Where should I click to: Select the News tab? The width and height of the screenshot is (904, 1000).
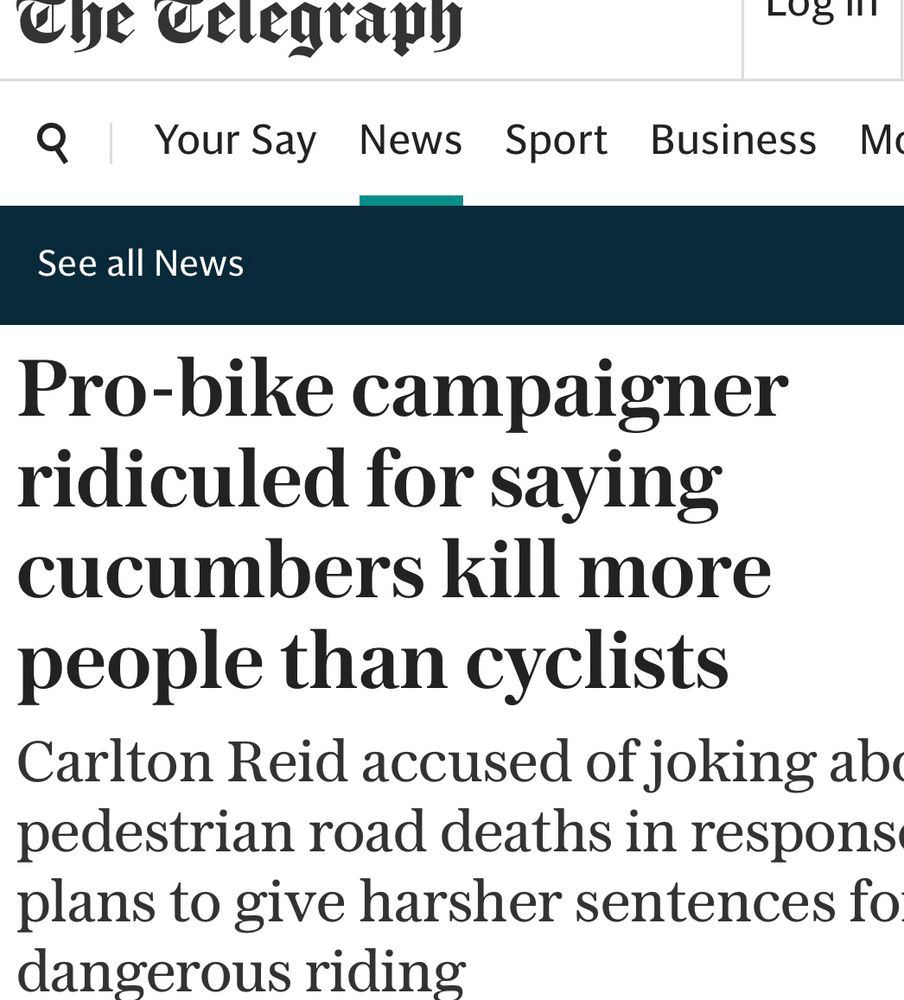click(411, 140)
